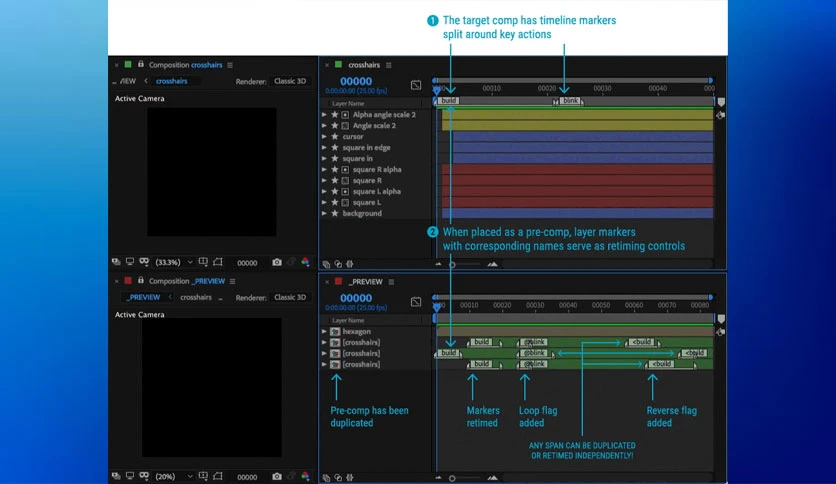Image resolution: width=836 pixels, height=484 pixels.
Task: Click primary viewer monitor icon in crosshairs viewer
Action: 130,262
